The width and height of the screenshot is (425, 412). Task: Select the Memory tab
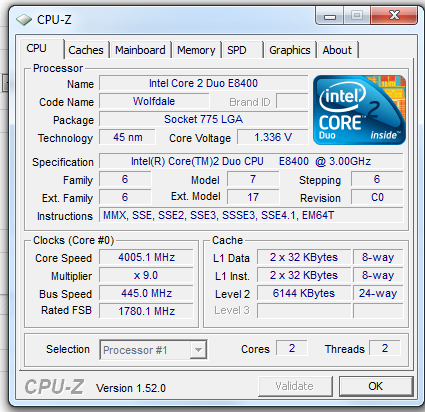[196, 50]
